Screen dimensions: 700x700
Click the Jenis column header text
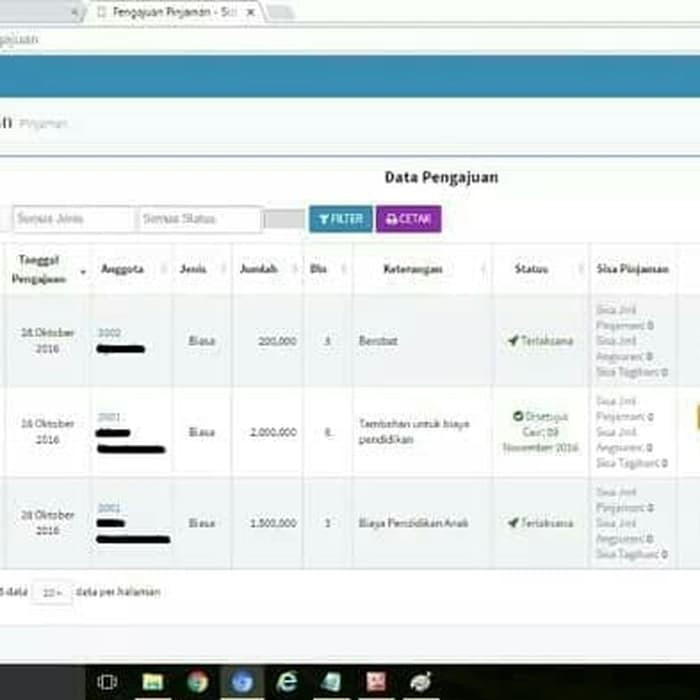point(193,269)
